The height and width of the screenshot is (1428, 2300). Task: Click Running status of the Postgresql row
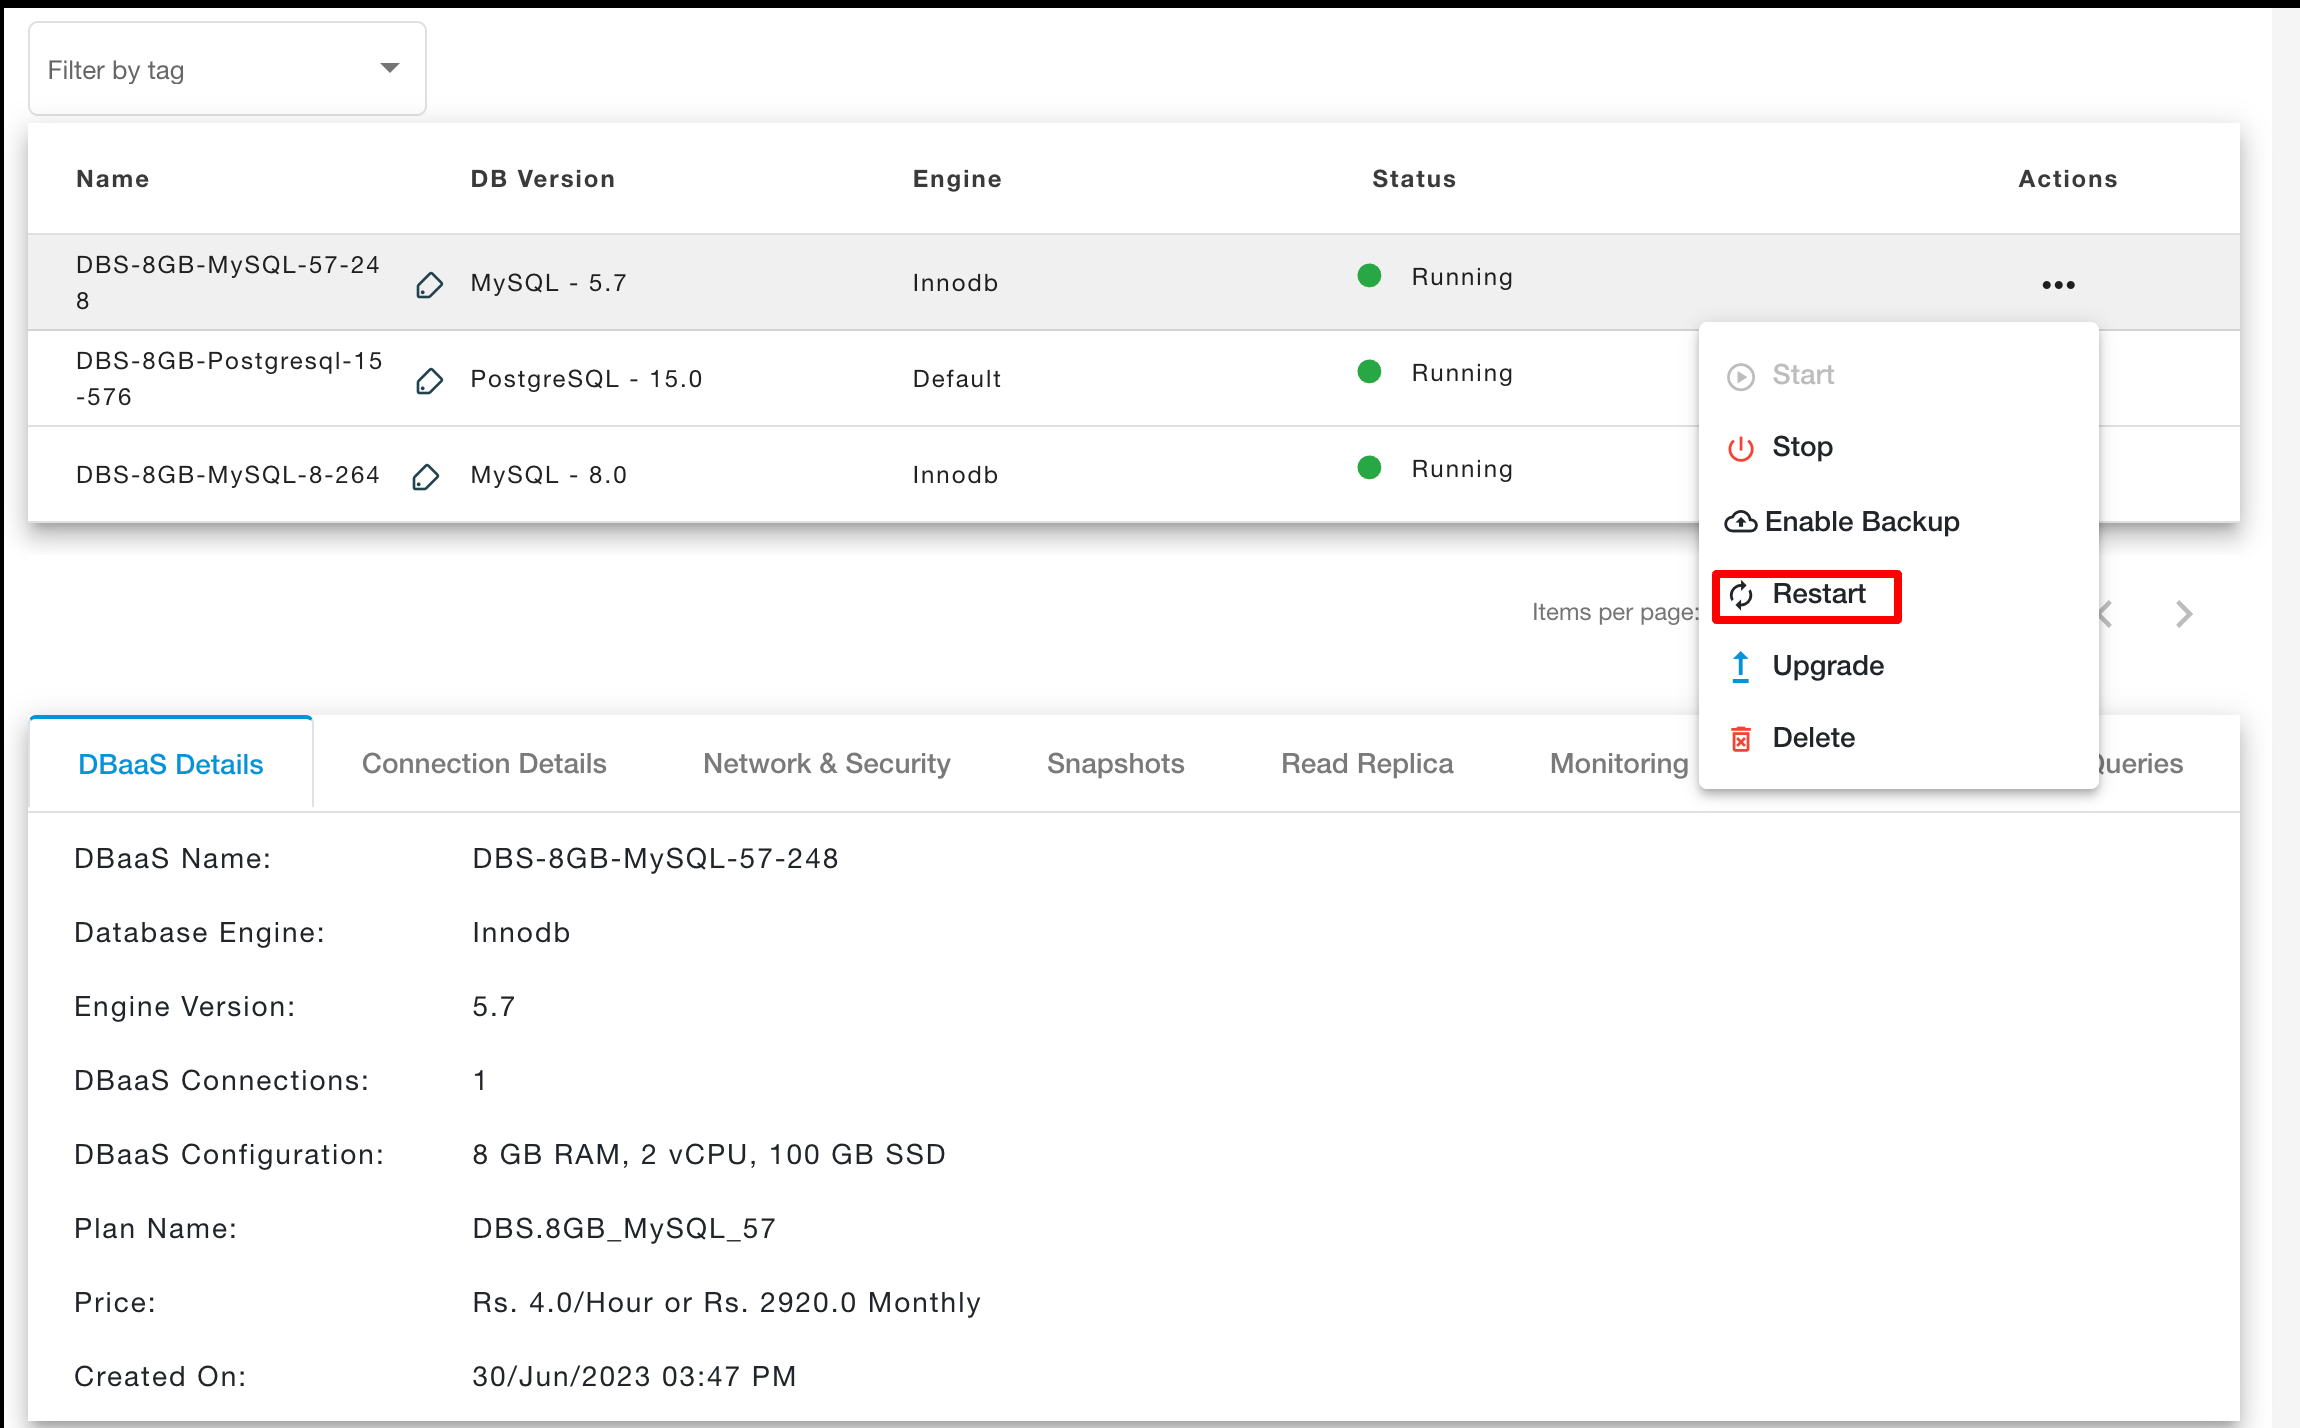point(1462,373)
